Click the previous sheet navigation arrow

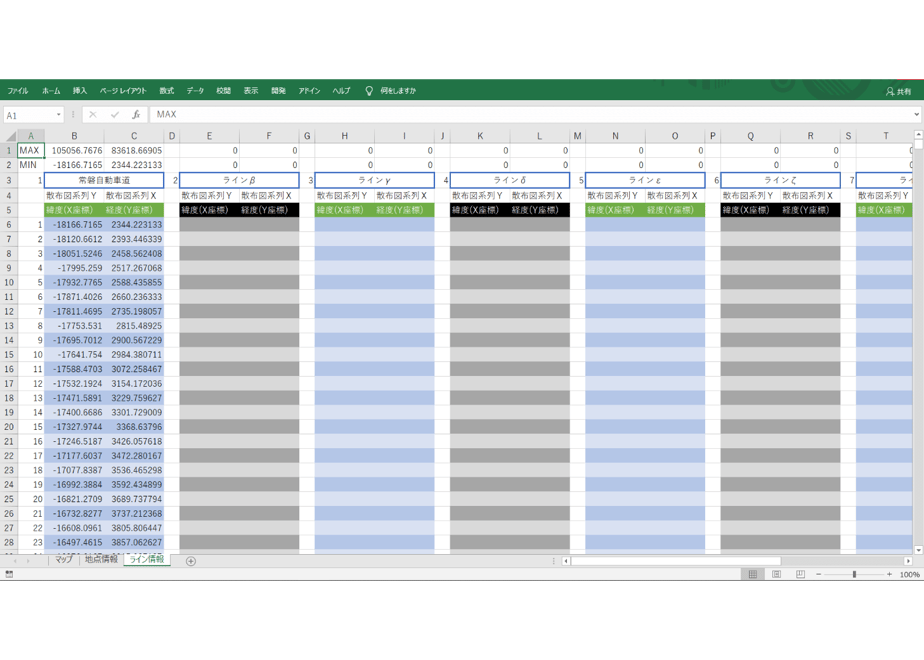[15, 561]
